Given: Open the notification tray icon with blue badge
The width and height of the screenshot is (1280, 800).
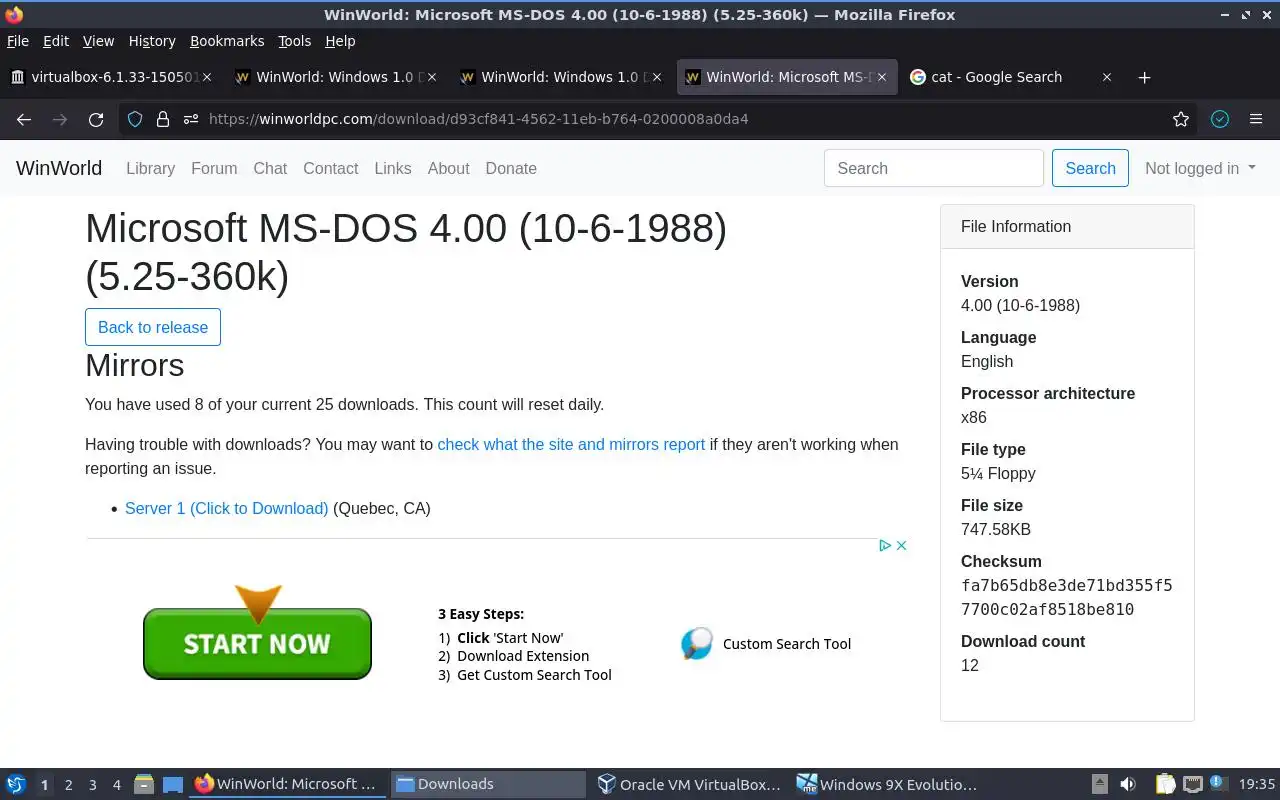Looking at the screenshot, I should coord(1219,784).
